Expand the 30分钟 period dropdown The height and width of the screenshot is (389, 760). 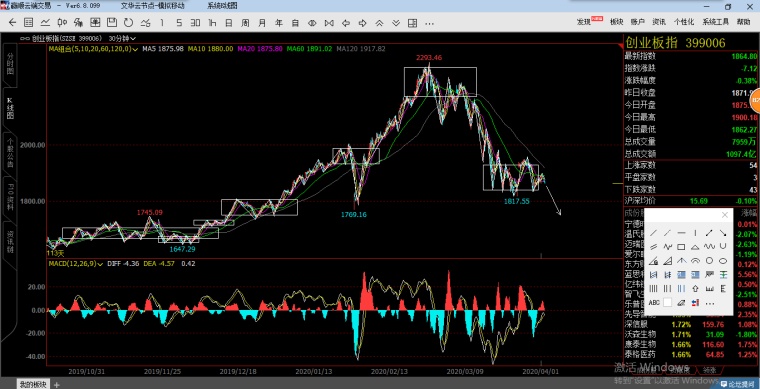pyautogui.click(x=122, y=38)
